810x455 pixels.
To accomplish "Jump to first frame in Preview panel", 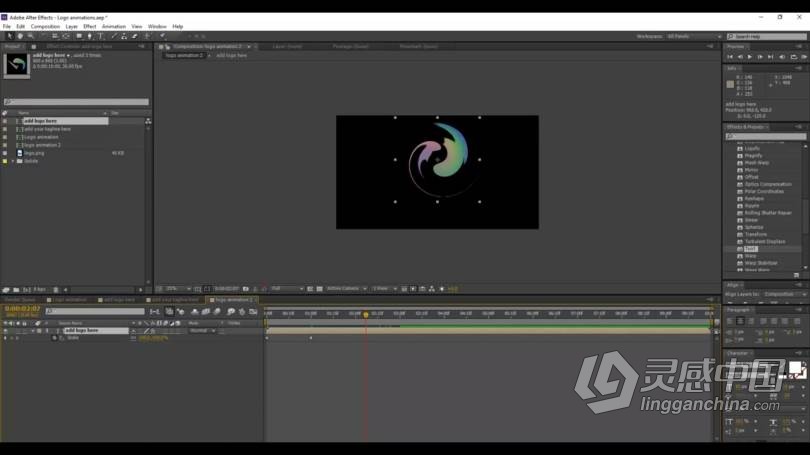I will click(x=731, y=57).
